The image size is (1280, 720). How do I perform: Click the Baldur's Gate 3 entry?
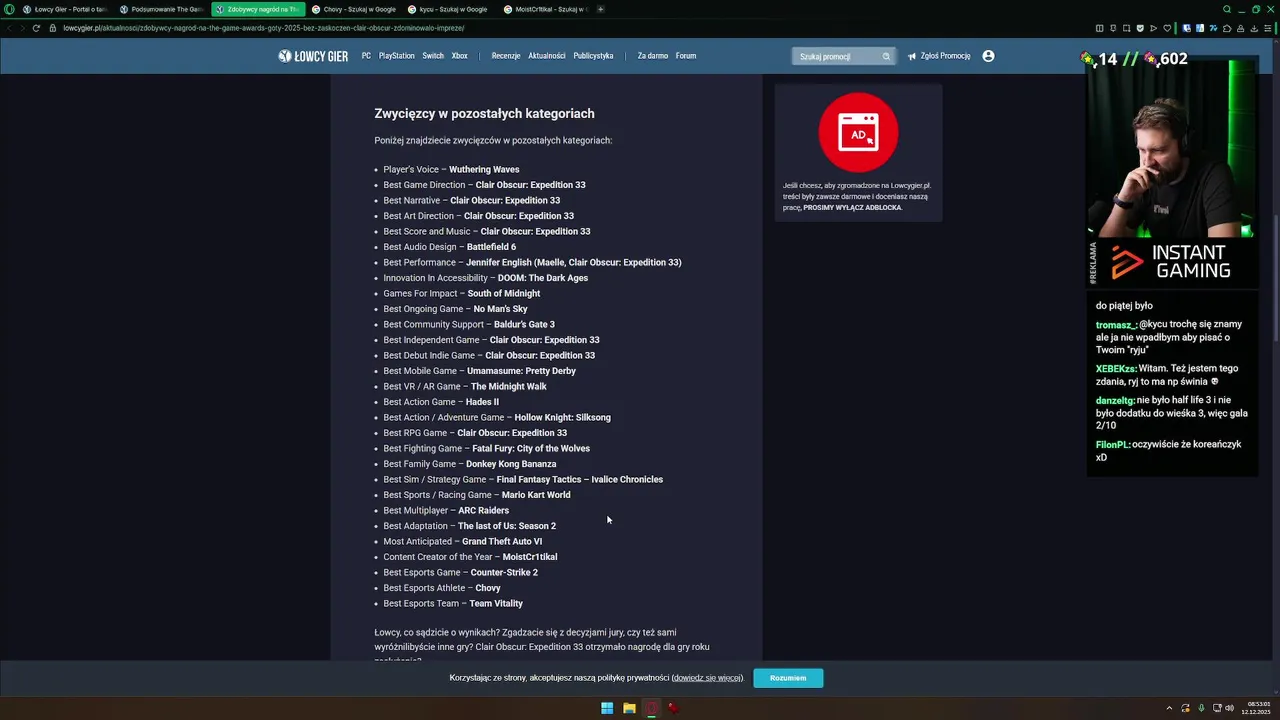(x=524, y=324)
